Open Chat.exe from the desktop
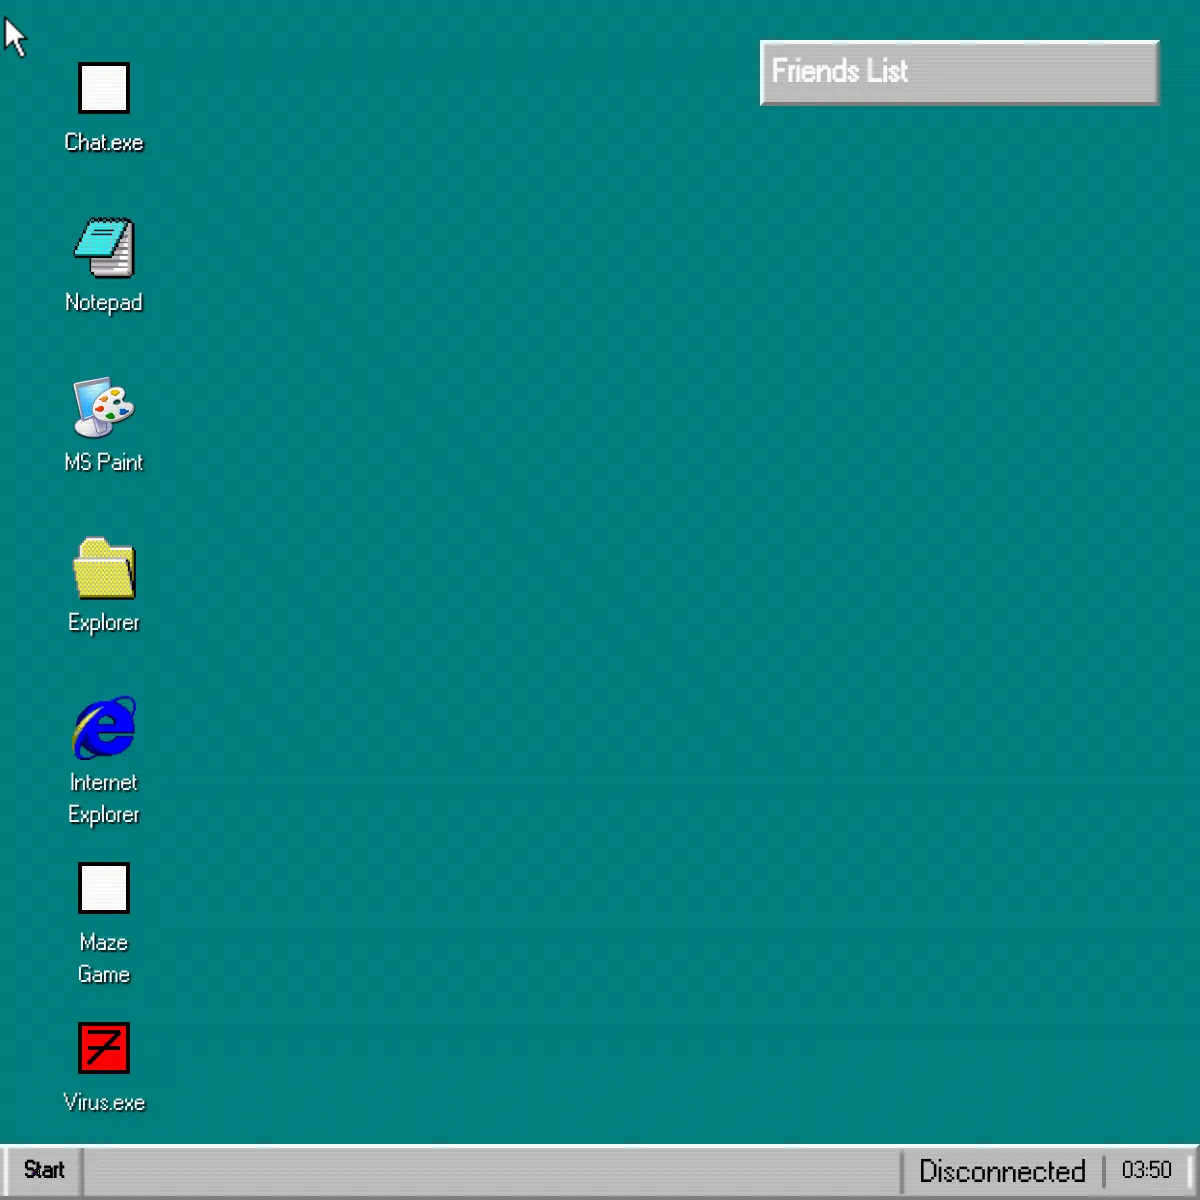 (x=103, y=87)
